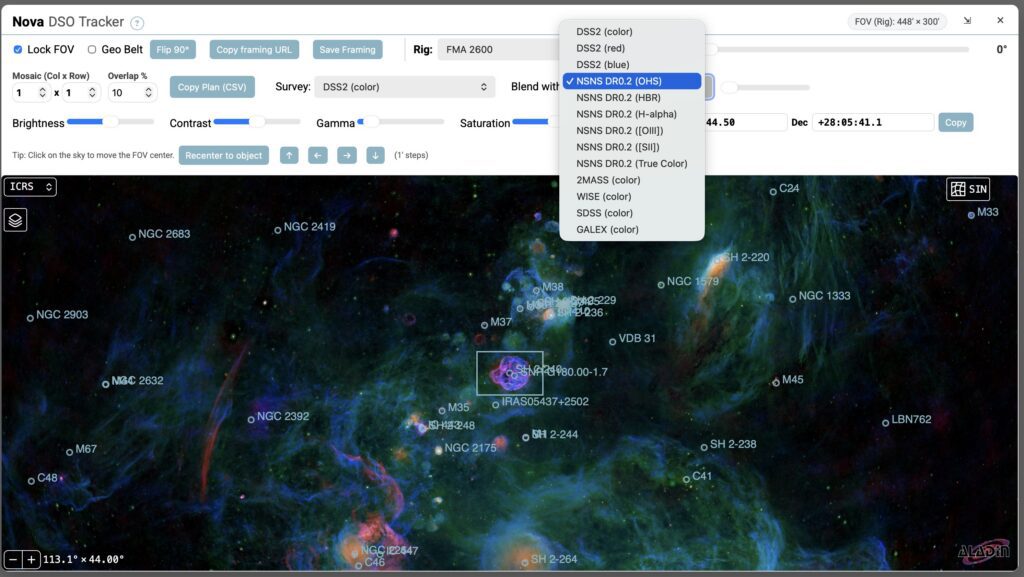
Task: Click the SIN projection grid icon
Action: click(x=966, y=188)
